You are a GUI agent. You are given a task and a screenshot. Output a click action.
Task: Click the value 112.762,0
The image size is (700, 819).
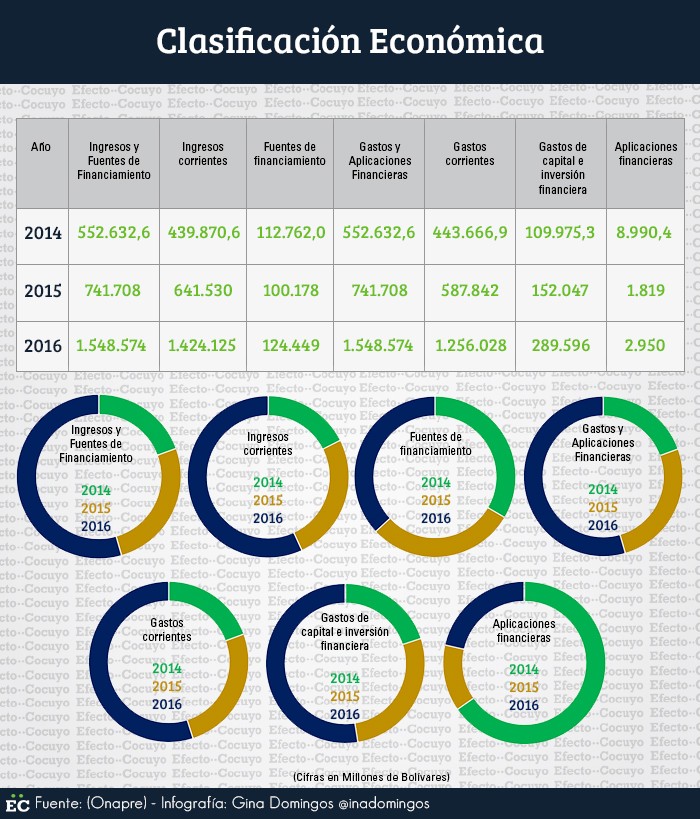click(290, 232)
